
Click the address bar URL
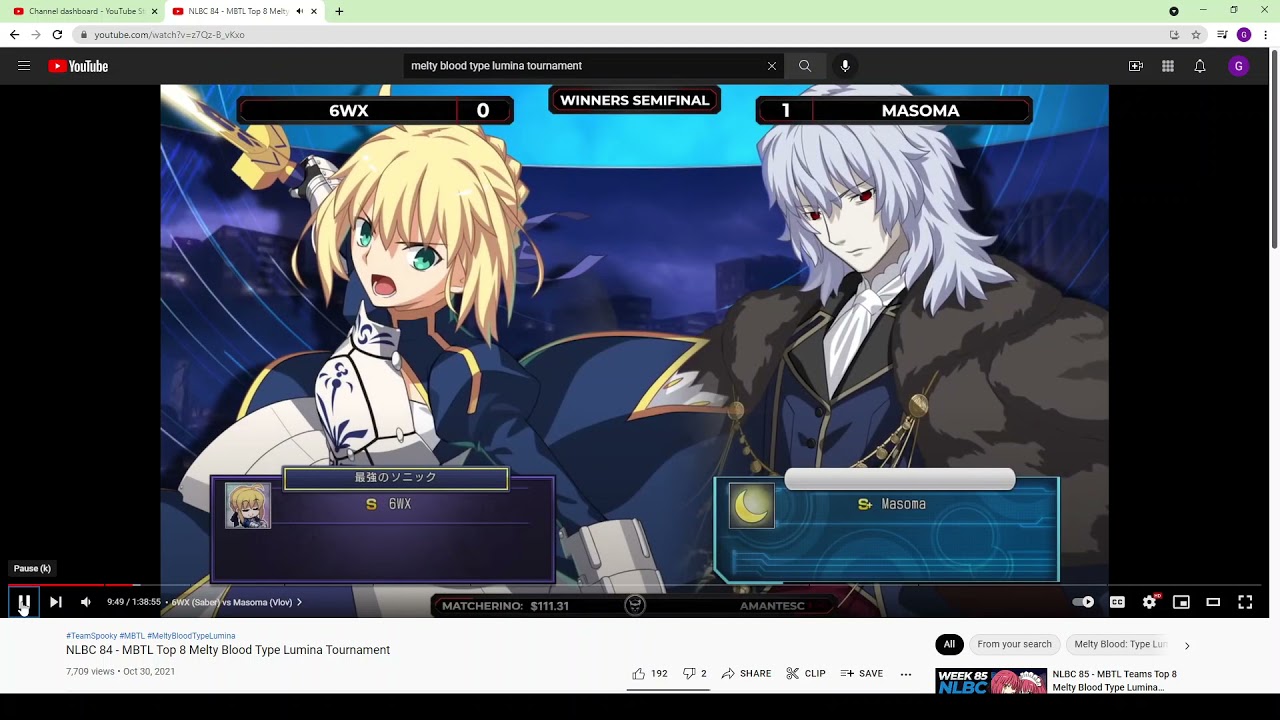pyautogui.click(x=169, y=35)
